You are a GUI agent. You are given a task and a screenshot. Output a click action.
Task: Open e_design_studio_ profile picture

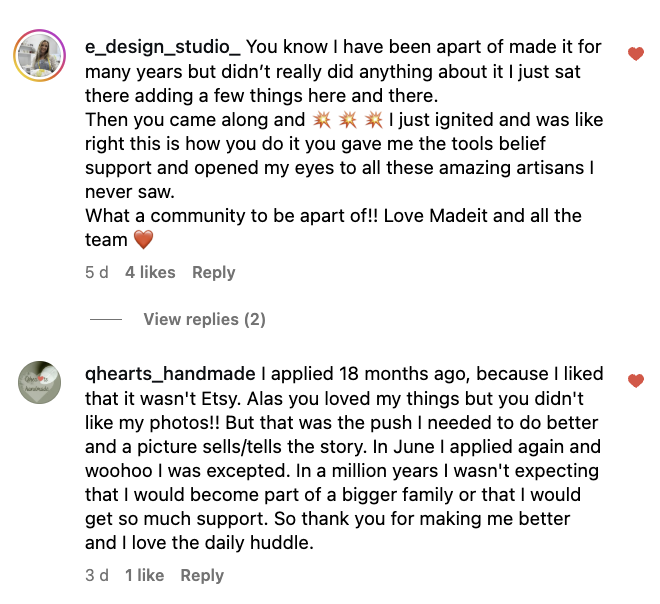40,55
